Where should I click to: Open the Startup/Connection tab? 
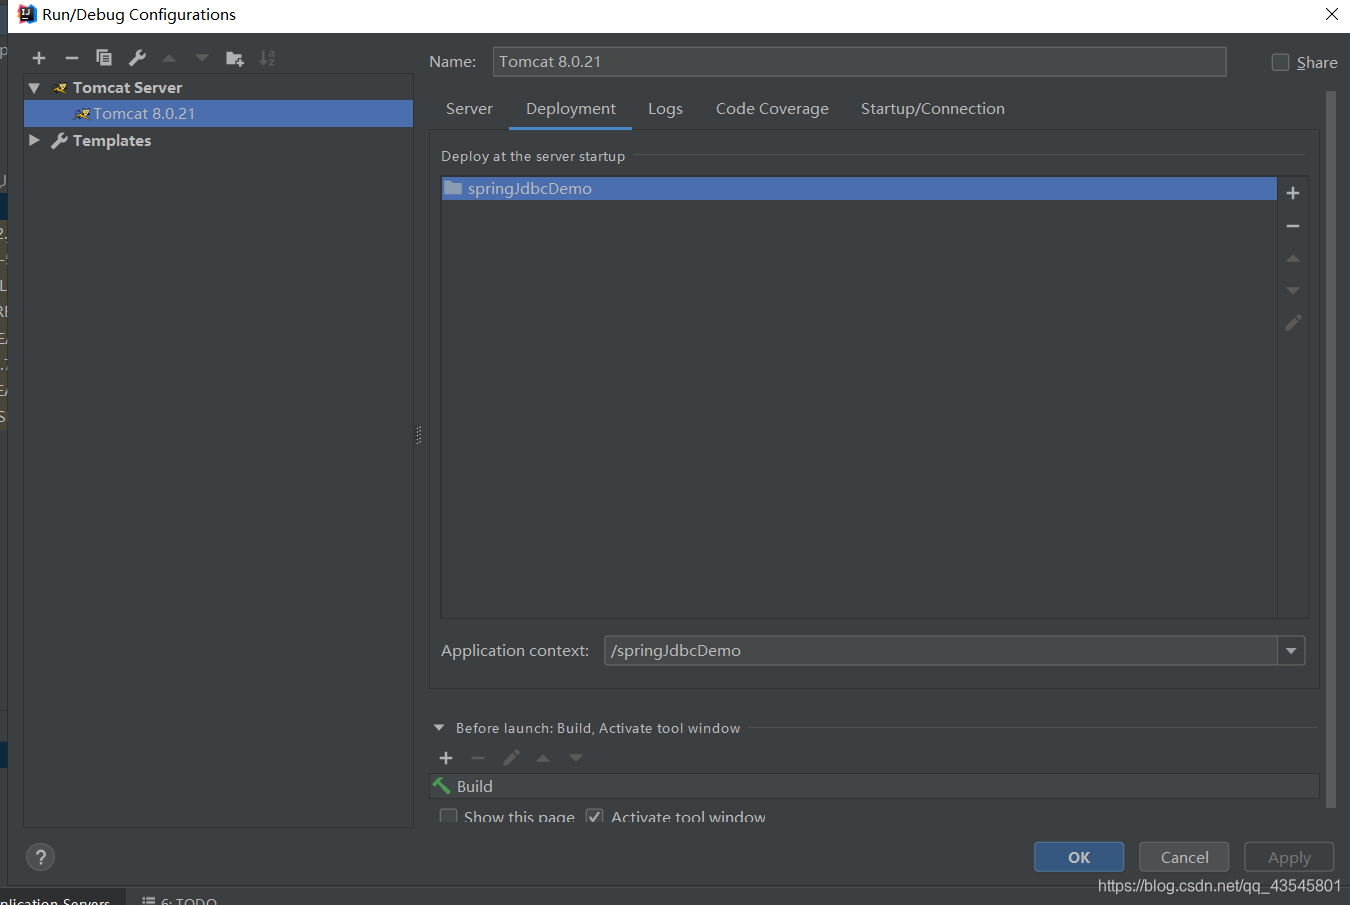(933, 109)
